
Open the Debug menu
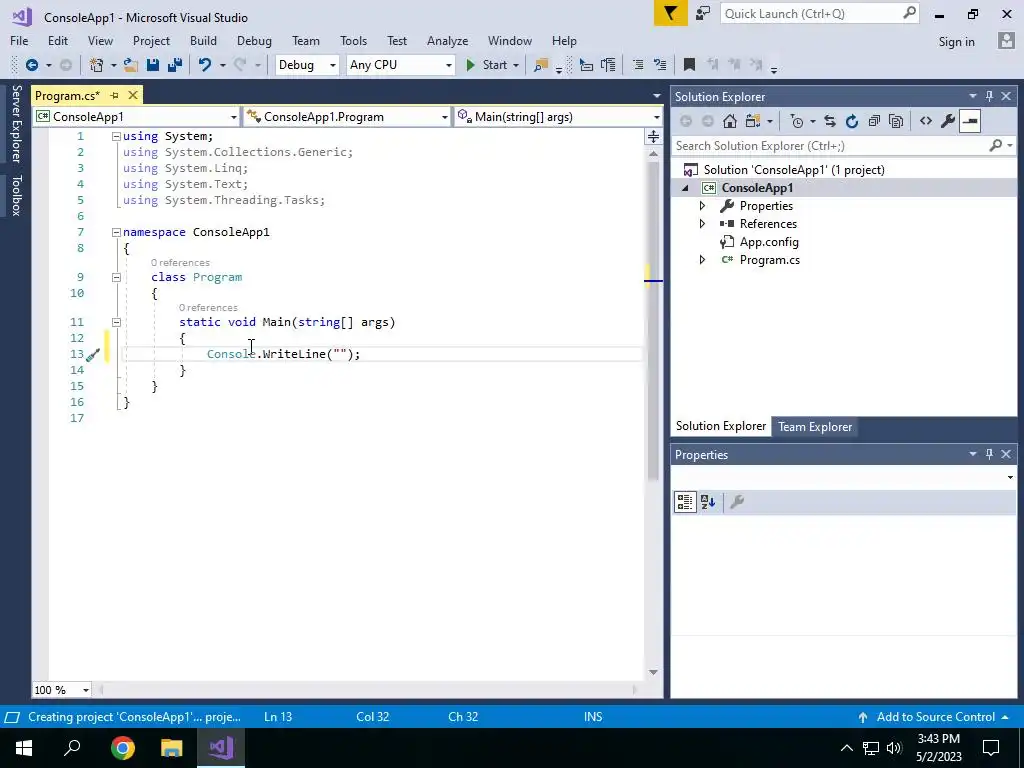tap(254, 40)
